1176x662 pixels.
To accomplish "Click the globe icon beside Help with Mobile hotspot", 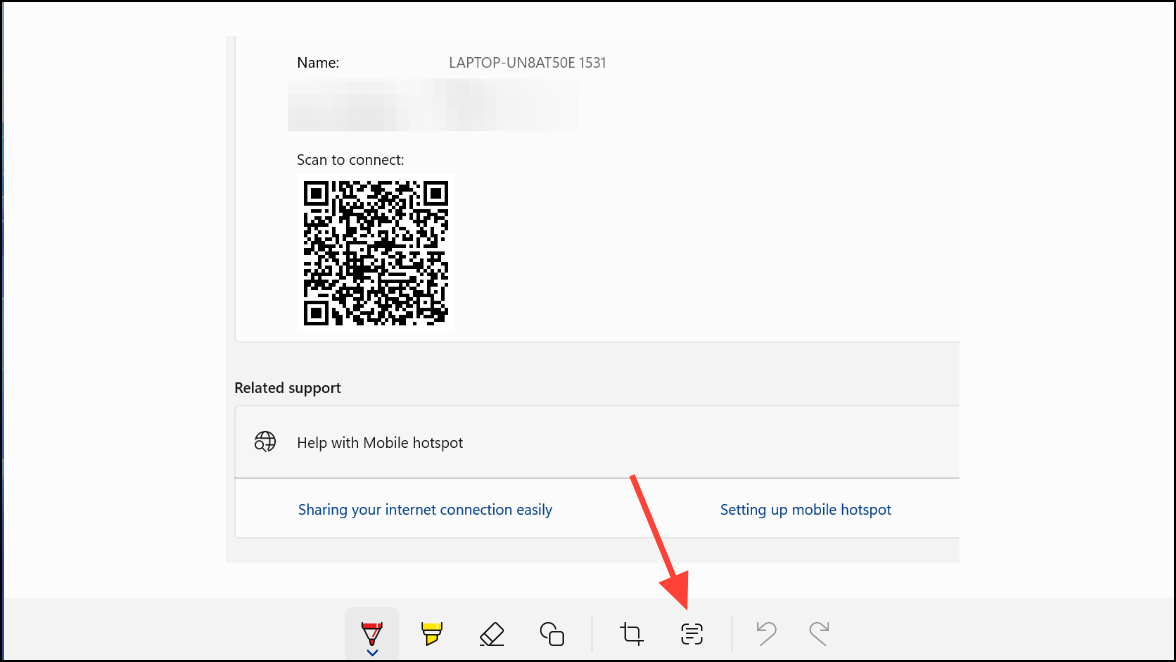I will point(265,442).
